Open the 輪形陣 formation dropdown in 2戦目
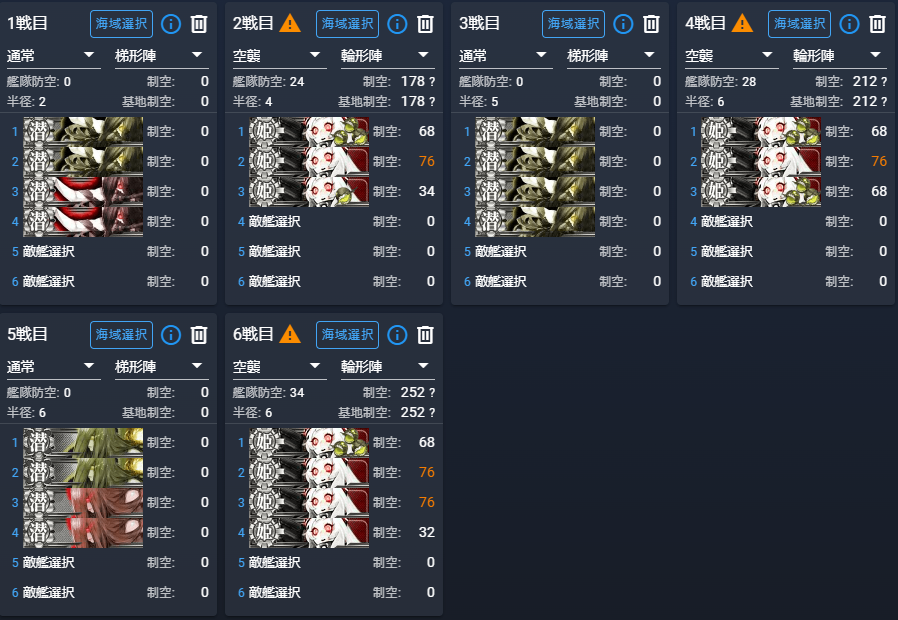 388,56
